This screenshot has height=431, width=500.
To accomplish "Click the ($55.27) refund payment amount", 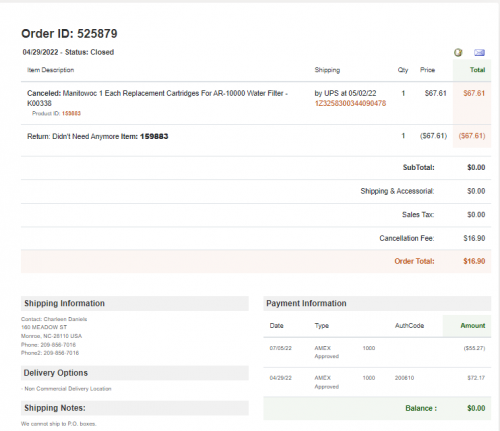I will click(474, 348).
